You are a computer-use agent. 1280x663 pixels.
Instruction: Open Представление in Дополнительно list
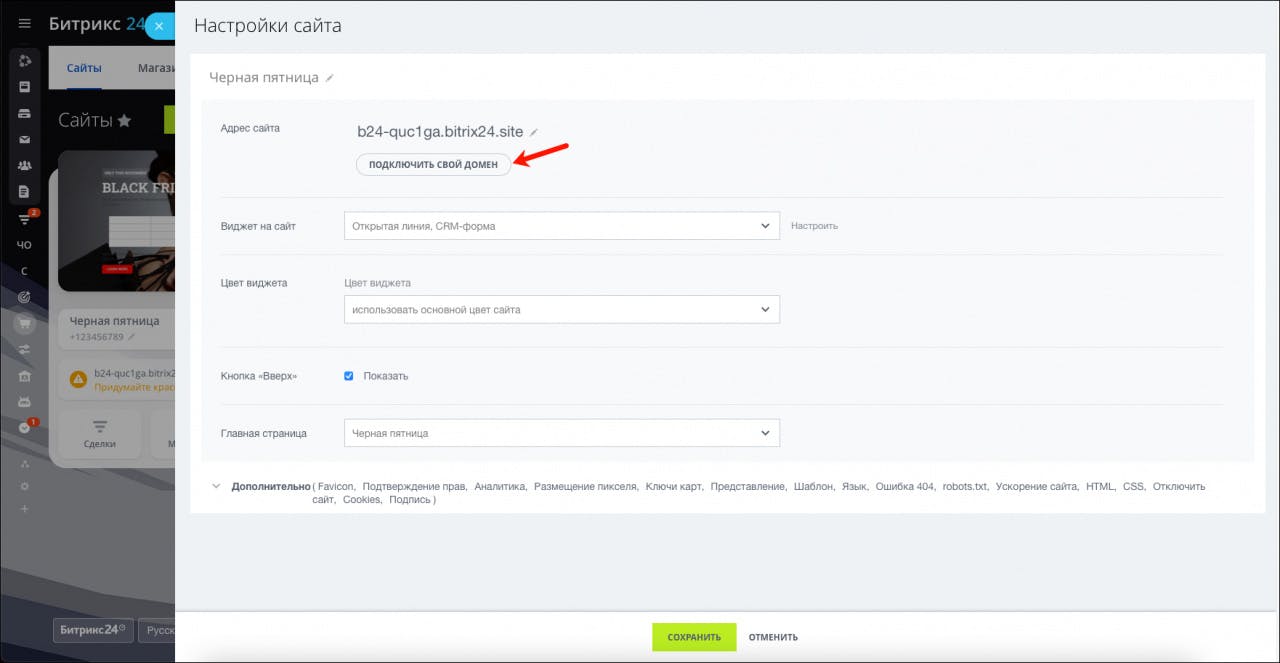point(748,487)
